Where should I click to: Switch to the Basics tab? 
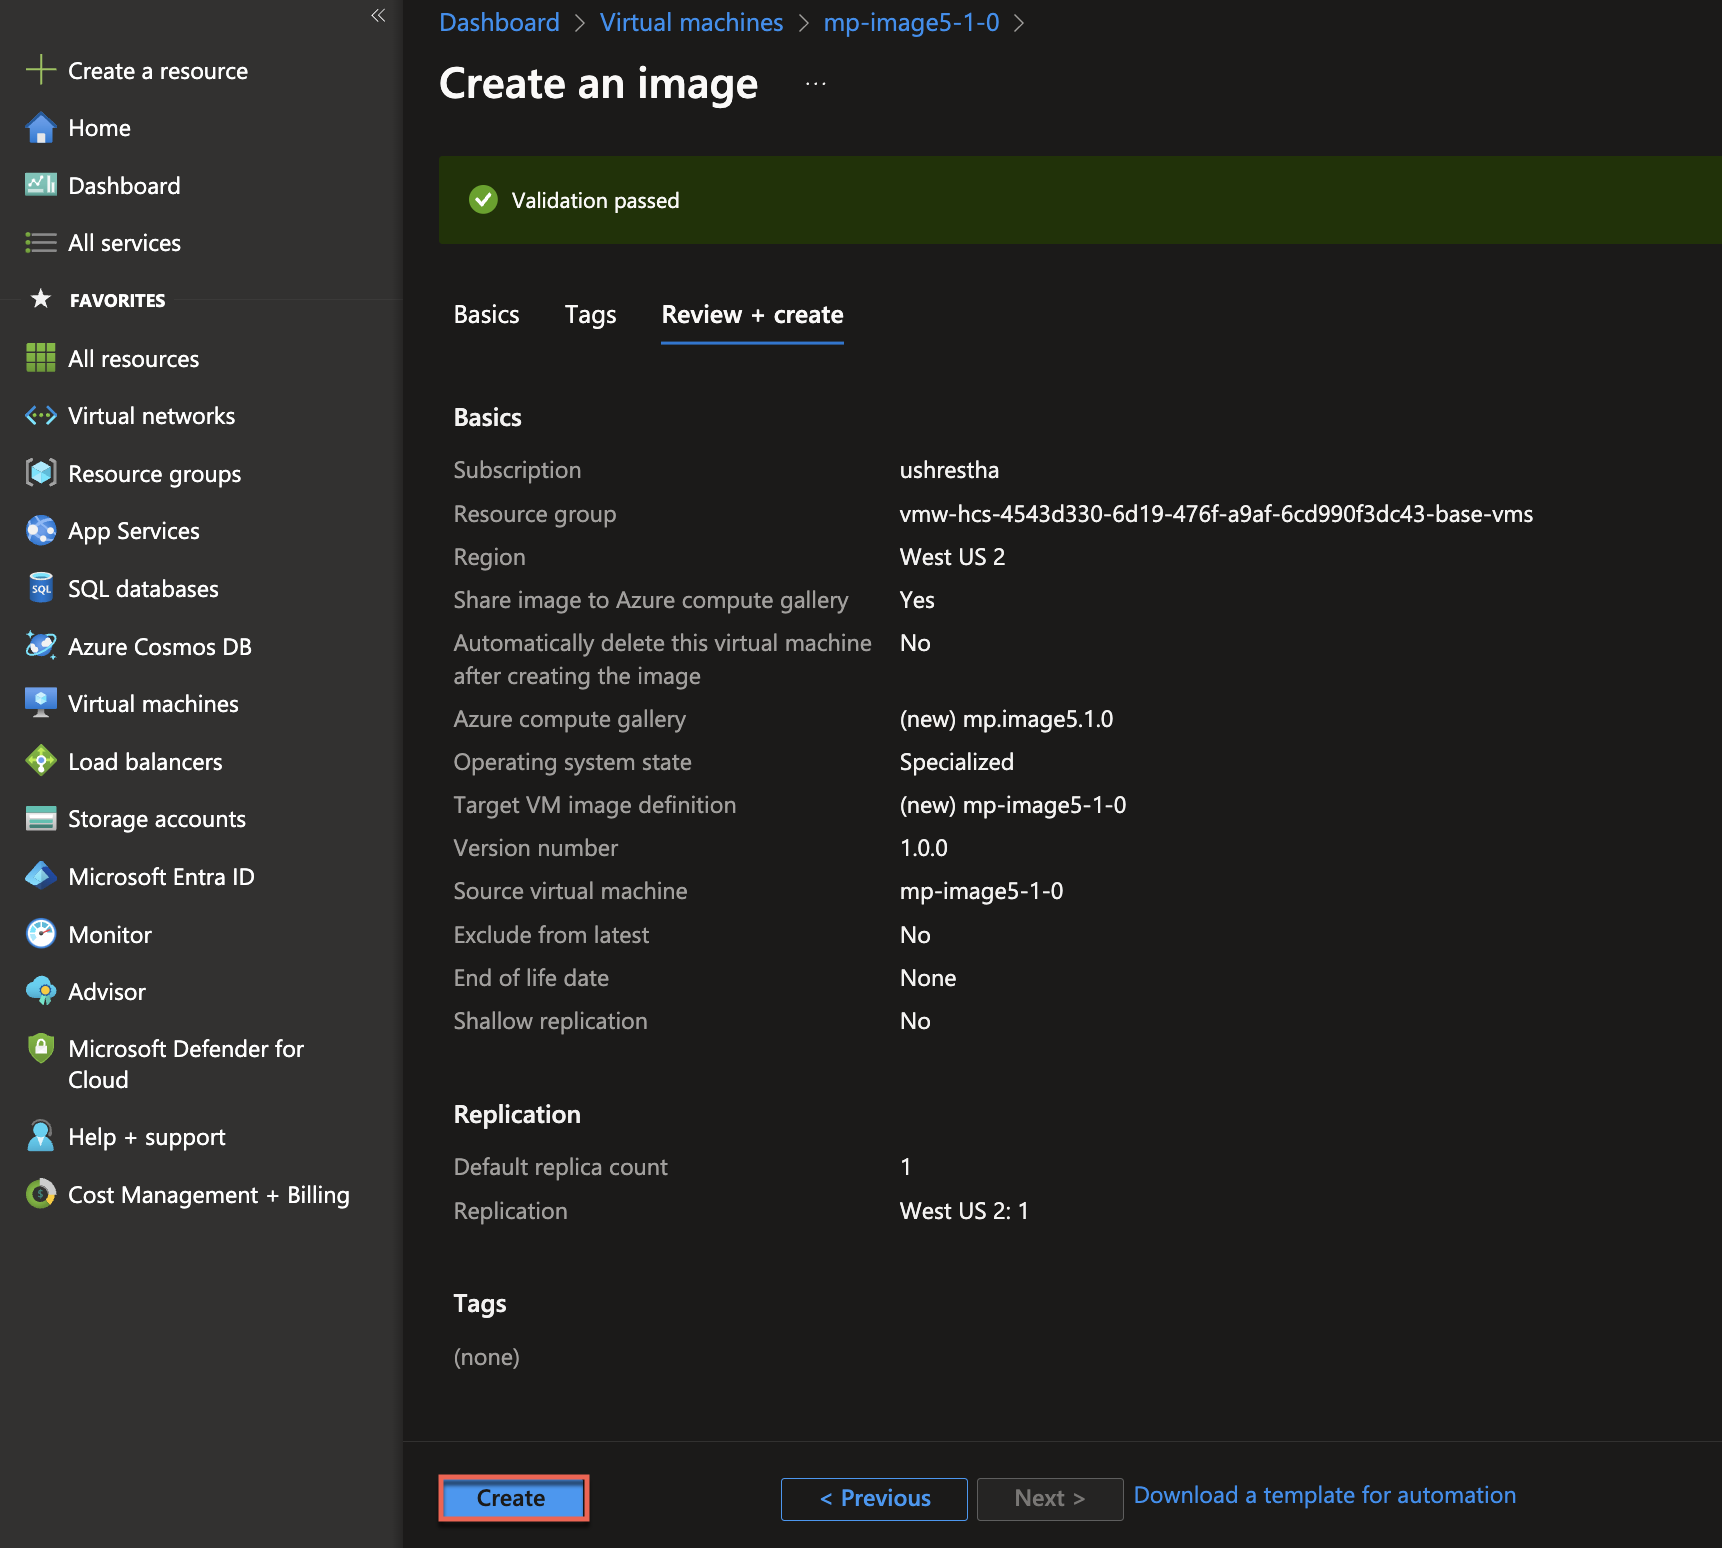tap(487, 315)
